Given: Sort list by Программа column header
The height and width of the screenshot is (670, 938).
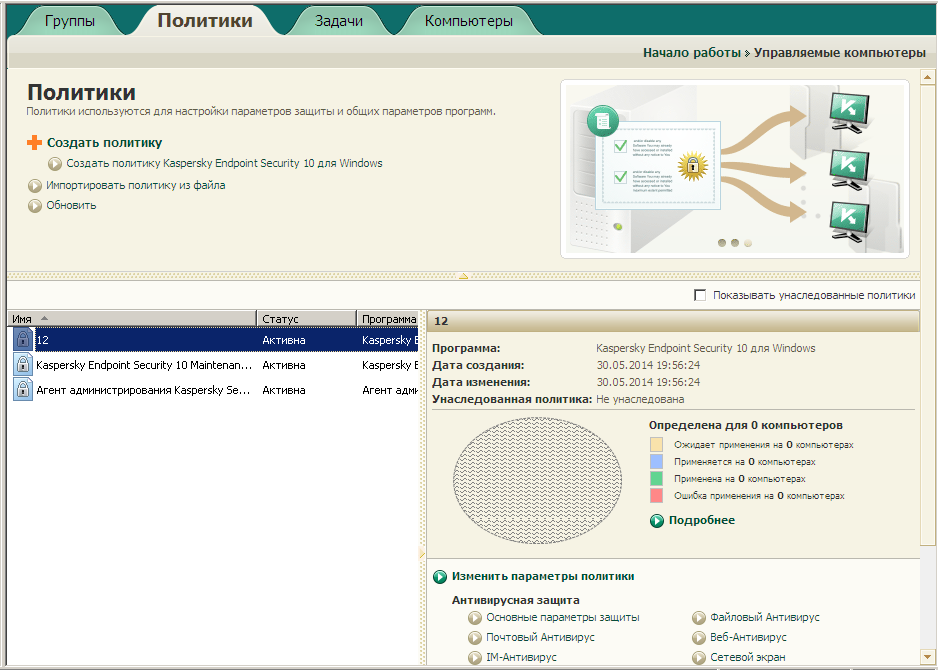Looking at the screenshot, I should [x=388, y=319].
